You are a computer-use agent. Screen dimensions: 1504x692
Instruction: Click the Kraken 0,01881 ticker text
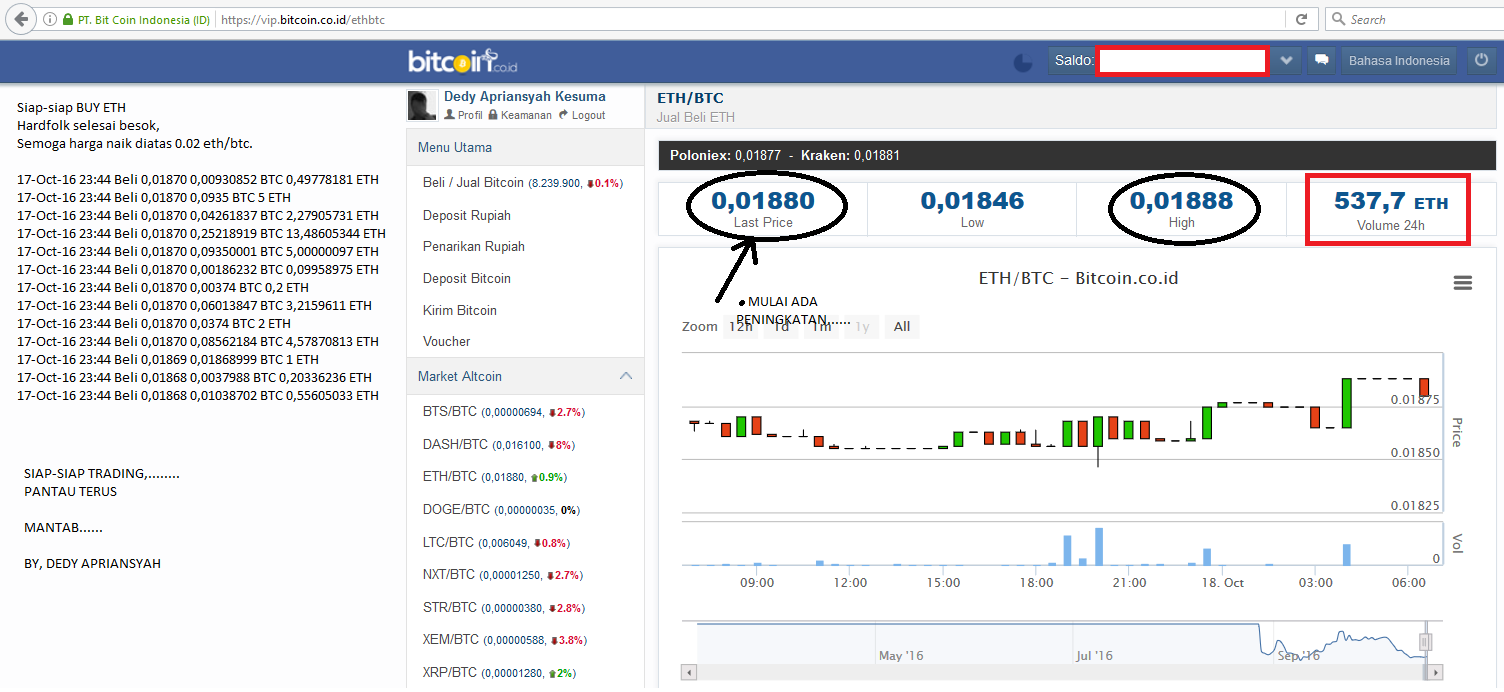(x=850, y=156)
